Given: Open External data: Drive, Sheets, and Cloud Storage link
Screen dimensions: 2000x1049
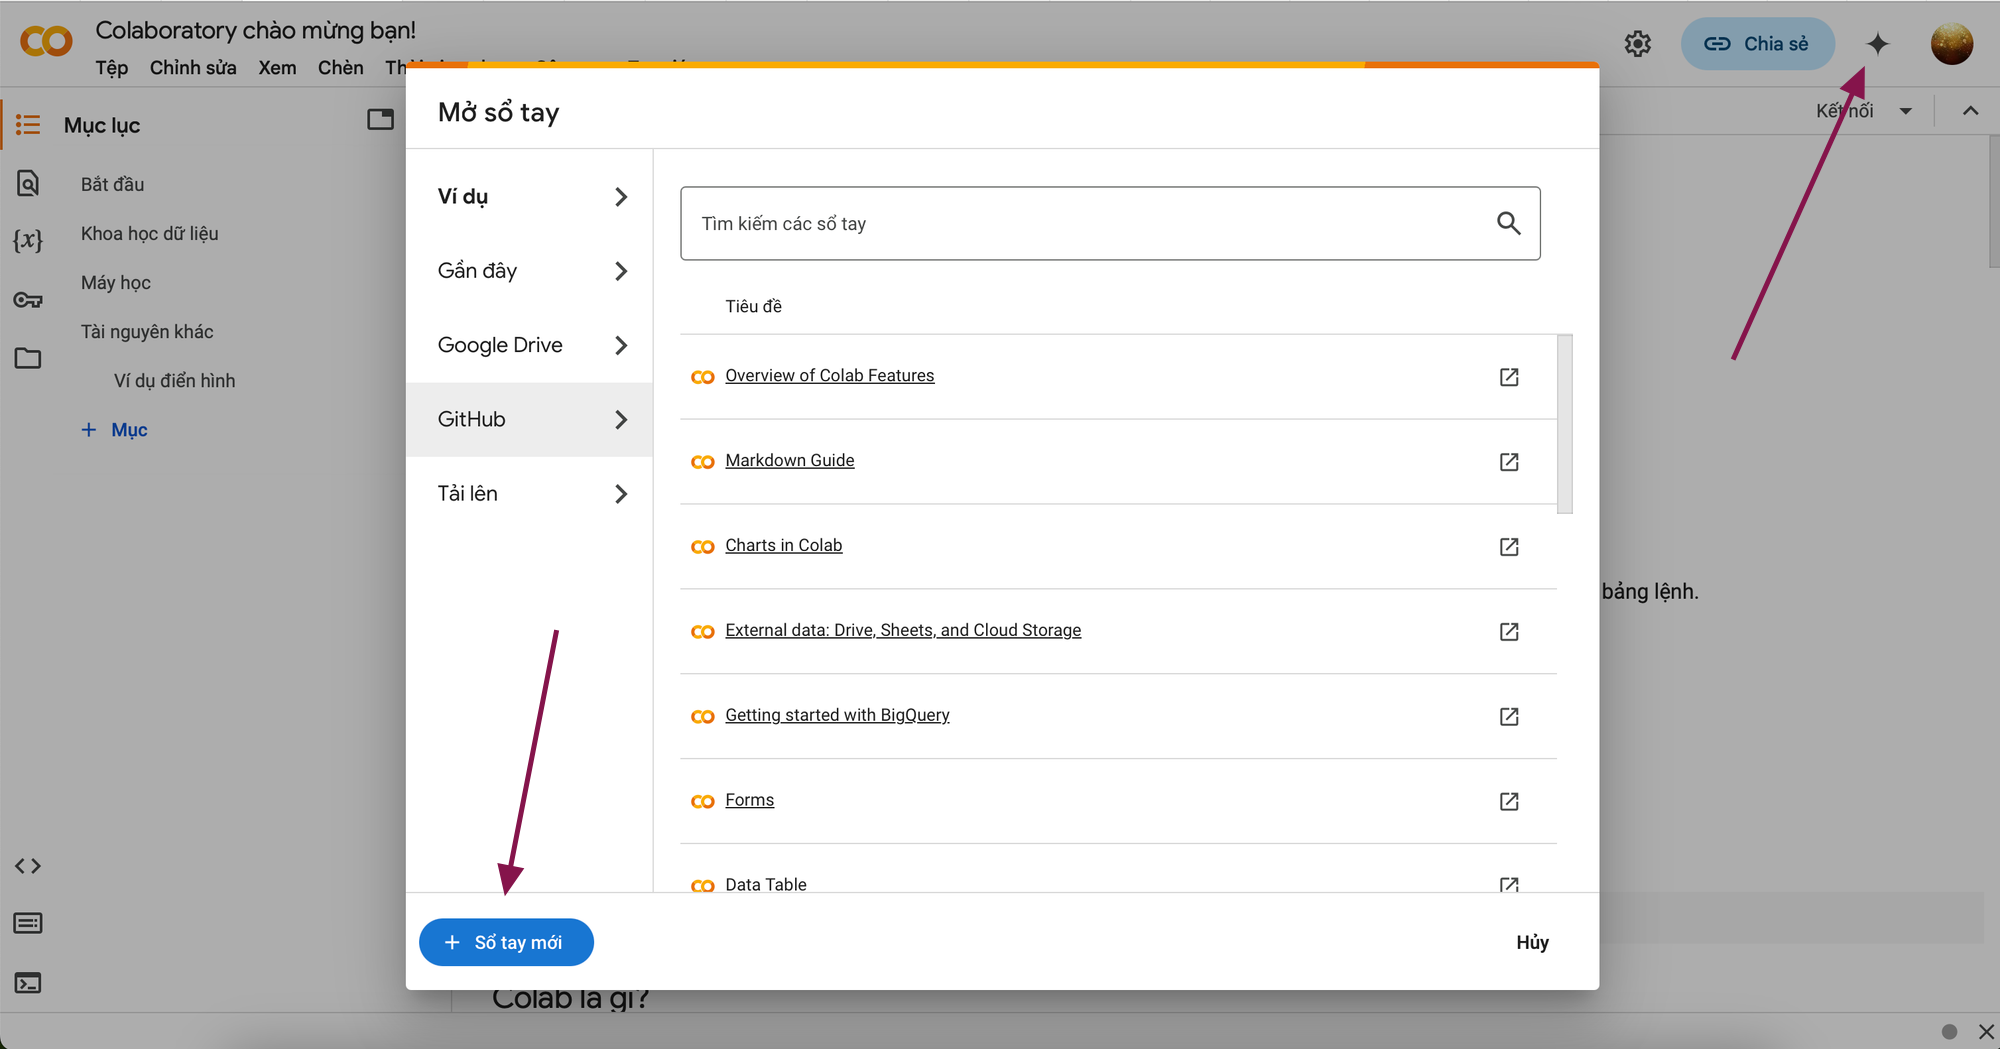Looking at the screenshot, I should [903, 631].
